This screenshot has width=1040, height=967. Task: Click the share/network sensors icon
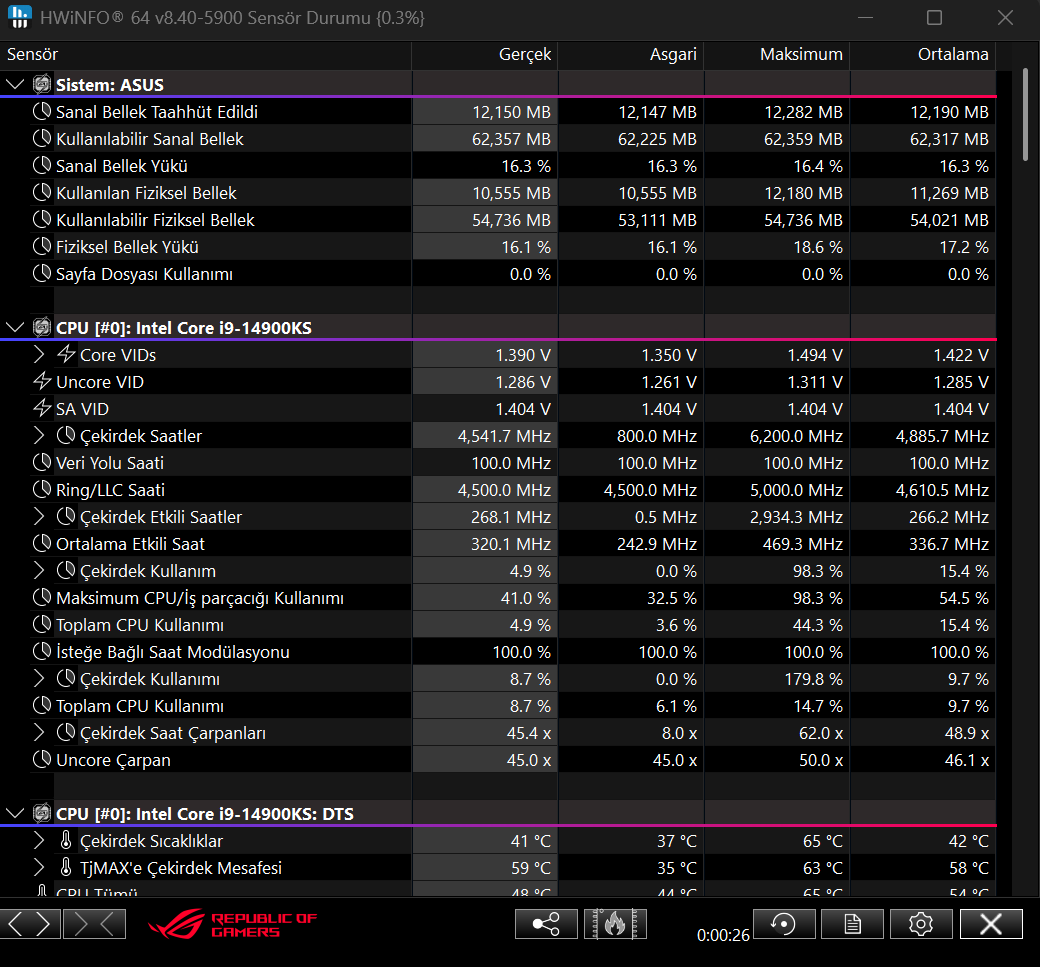point(546,924)
